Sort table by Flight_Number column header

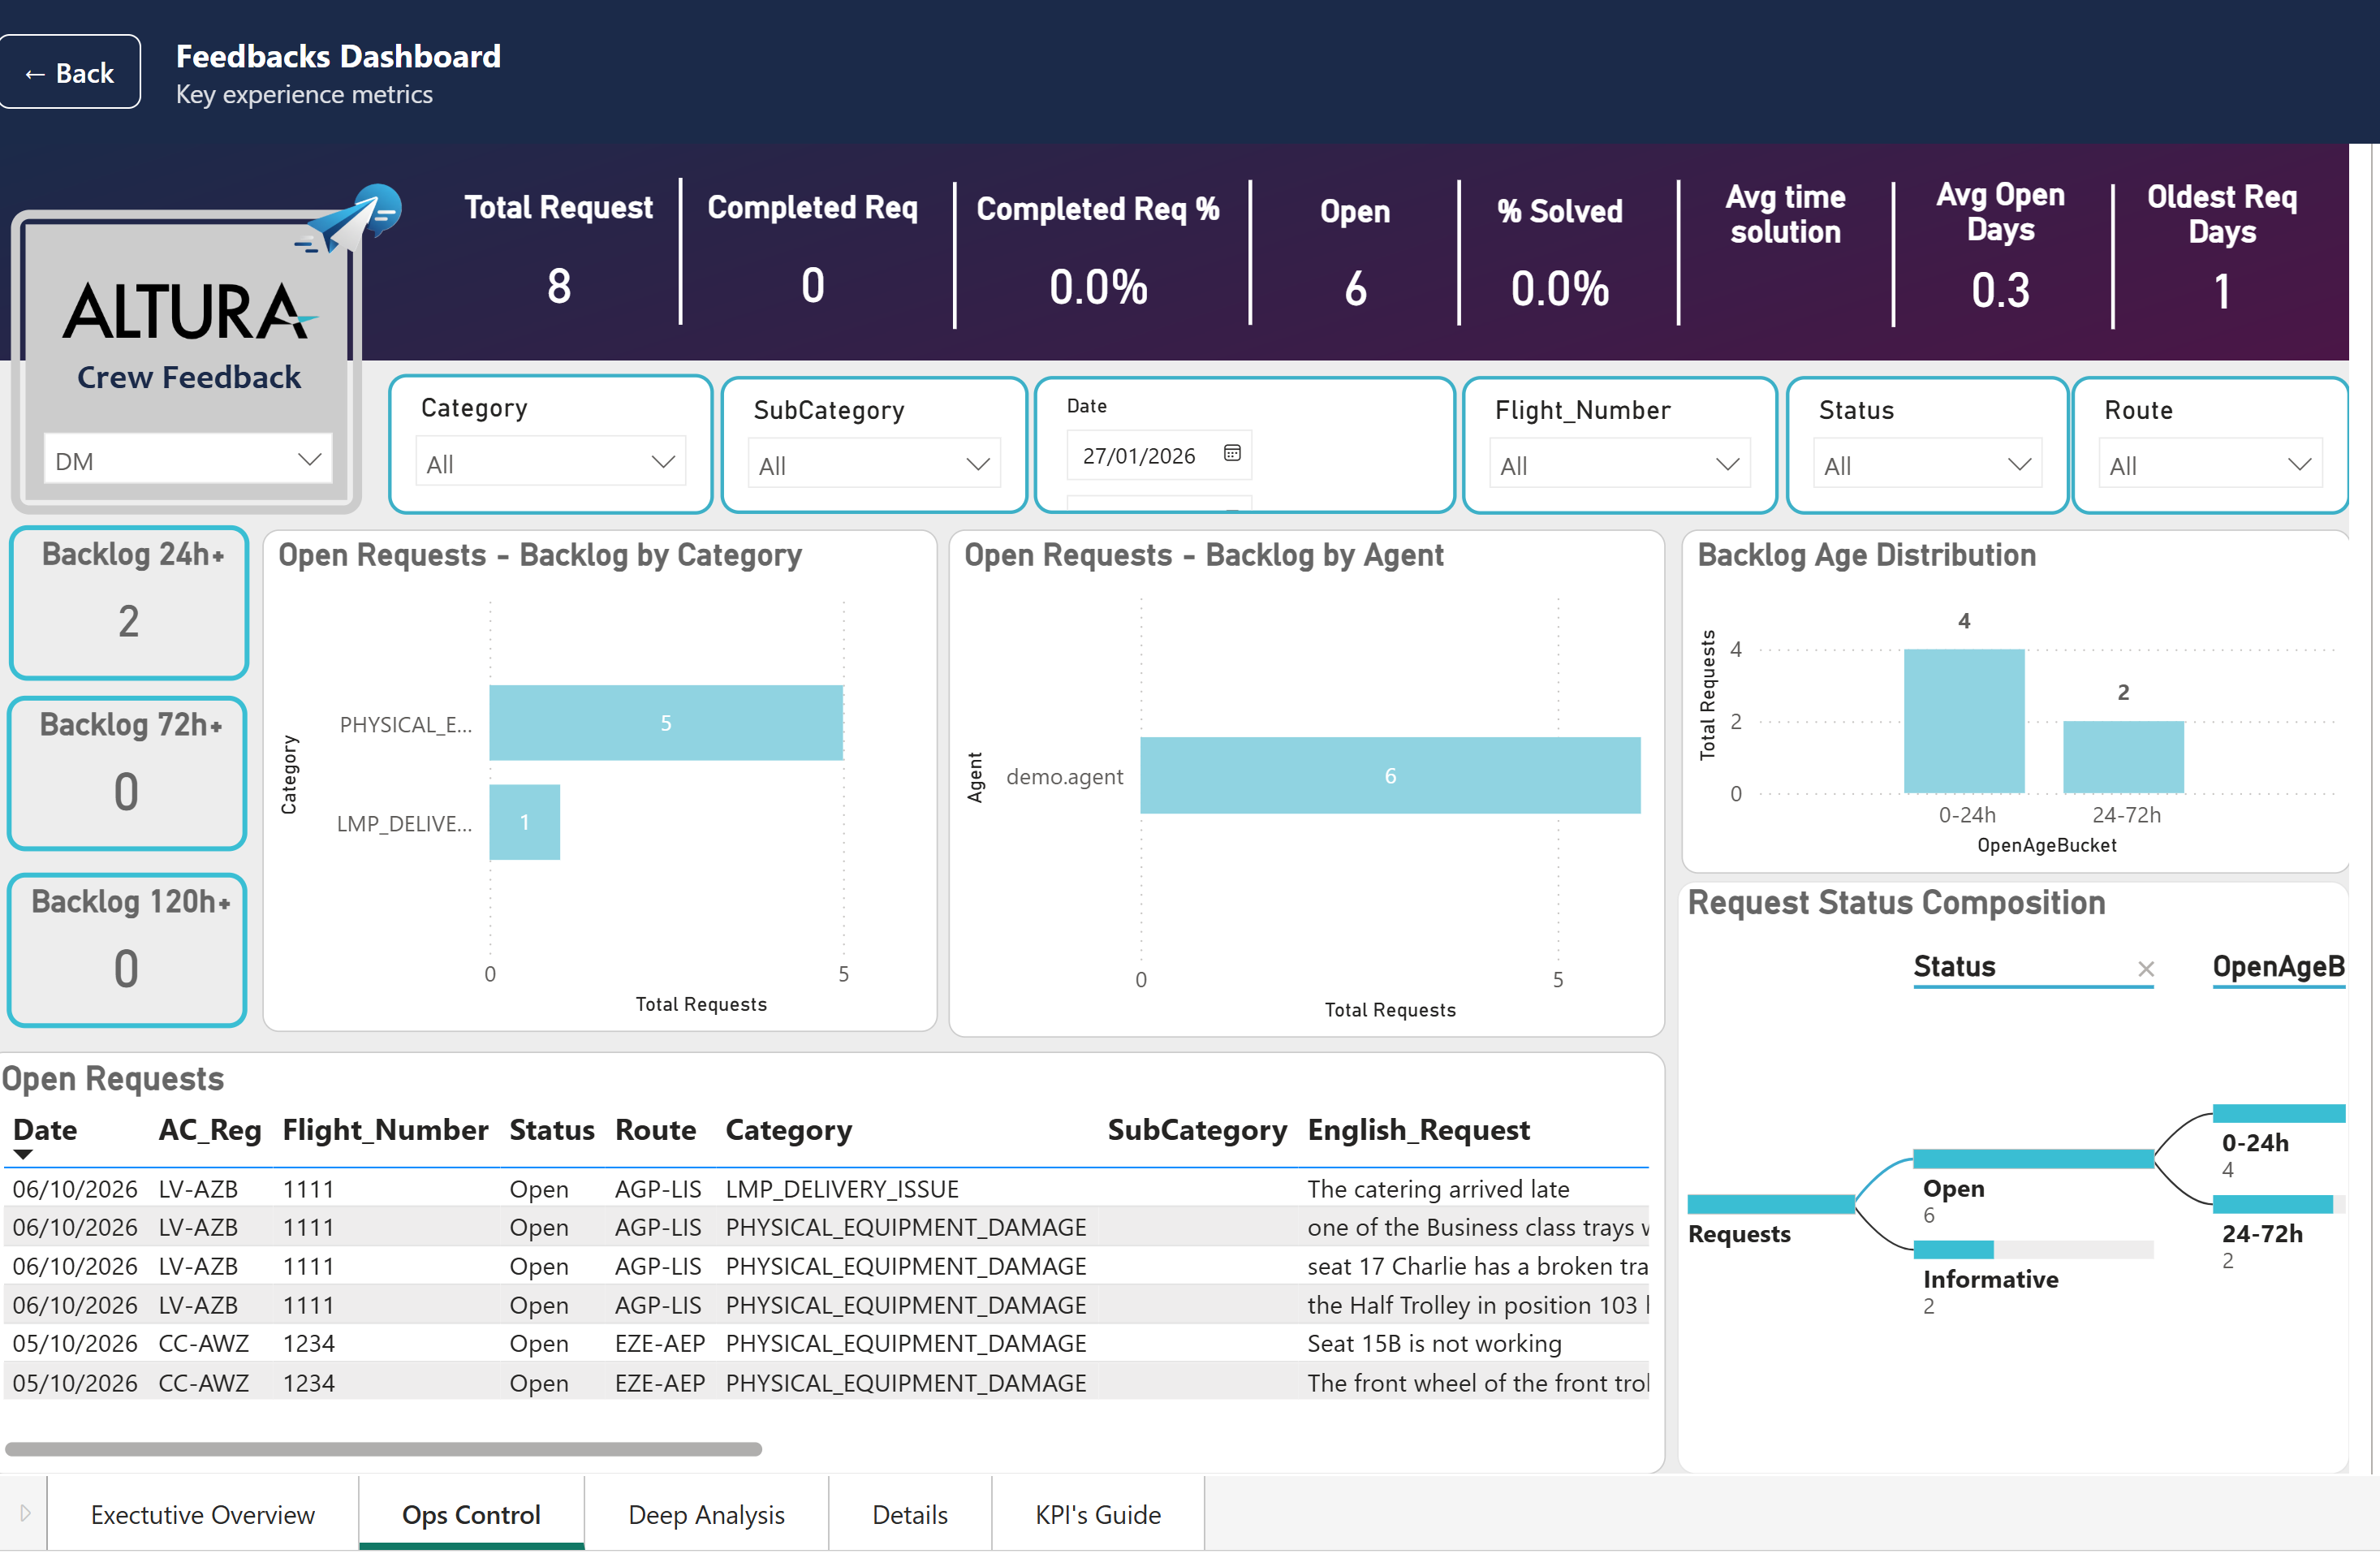coord(385,1129)
